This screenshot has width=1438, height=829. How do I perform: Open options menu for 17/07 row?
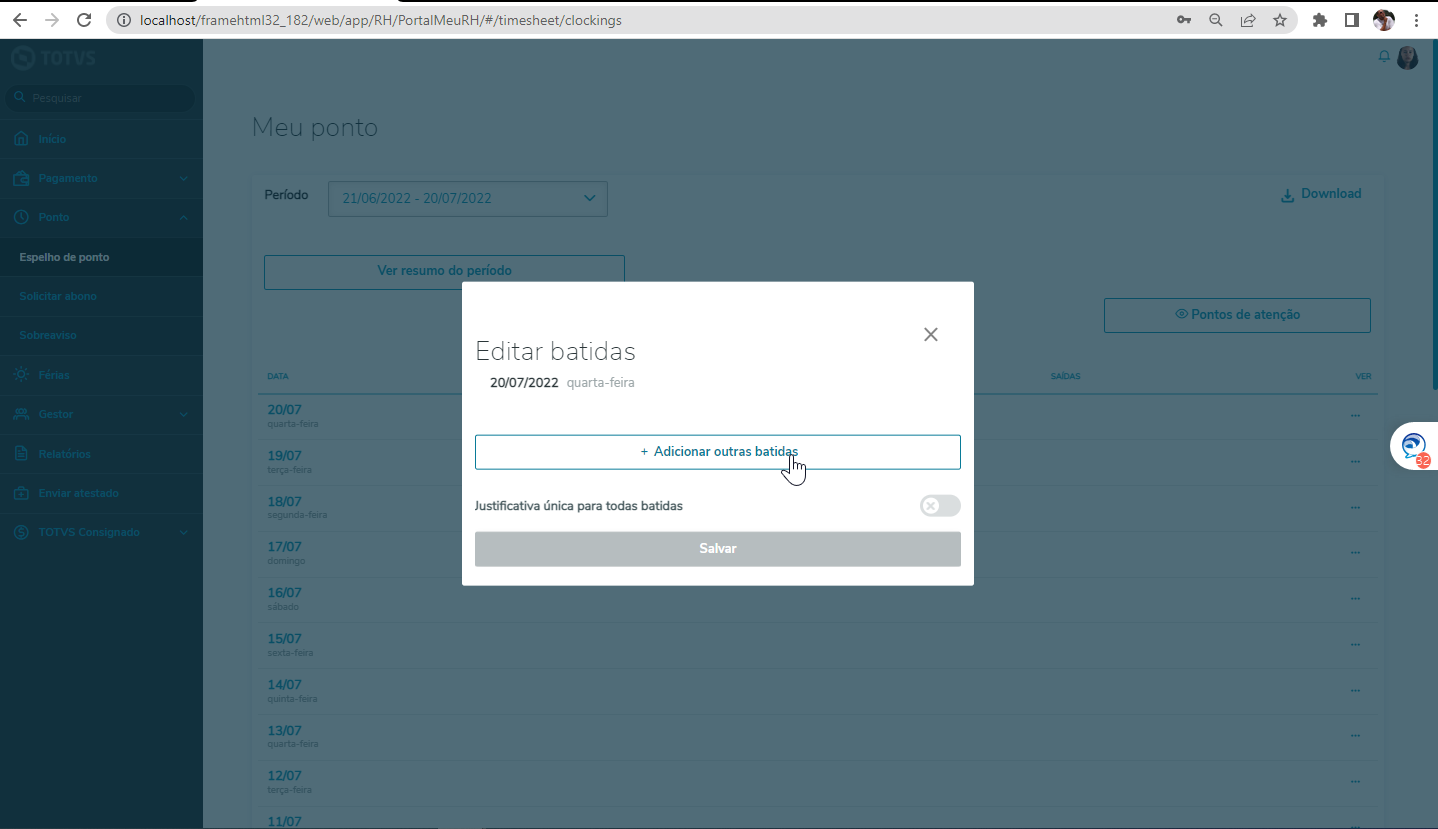tap(1355, 552)
